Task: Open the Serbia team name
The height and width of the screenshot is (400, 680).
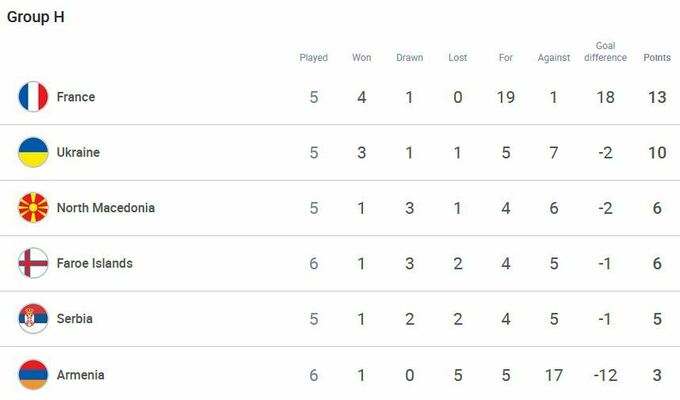Action: pos(75,319)
